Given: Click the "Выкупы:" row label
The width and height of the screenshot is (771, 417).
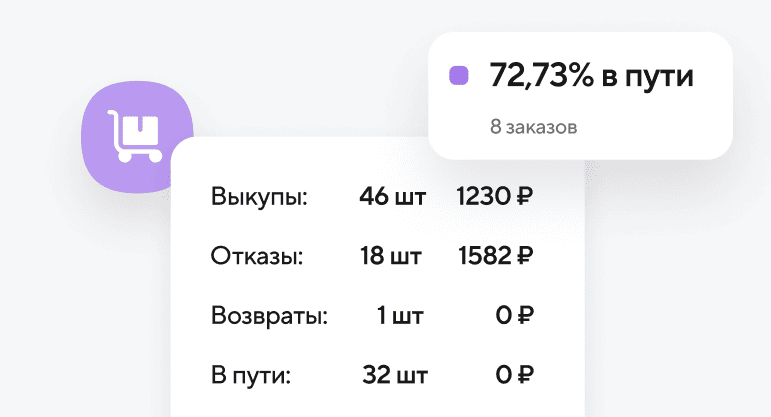Looking at the screenshot, I should (x=259, y=197).
